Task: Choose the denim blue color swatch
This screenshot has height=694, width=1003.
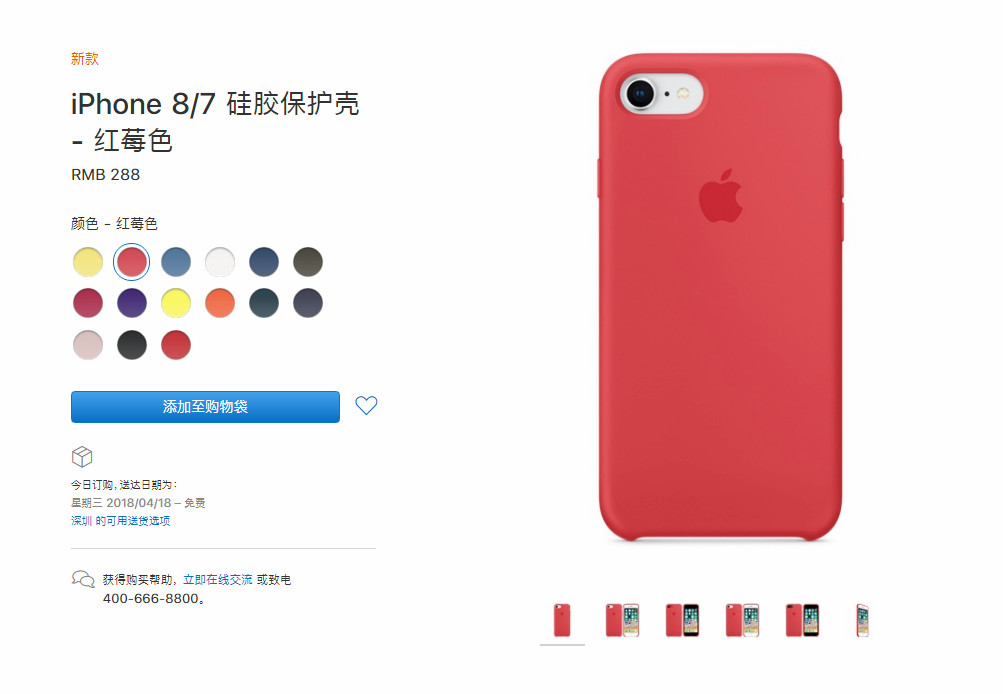Action: [x=176, y=262]
